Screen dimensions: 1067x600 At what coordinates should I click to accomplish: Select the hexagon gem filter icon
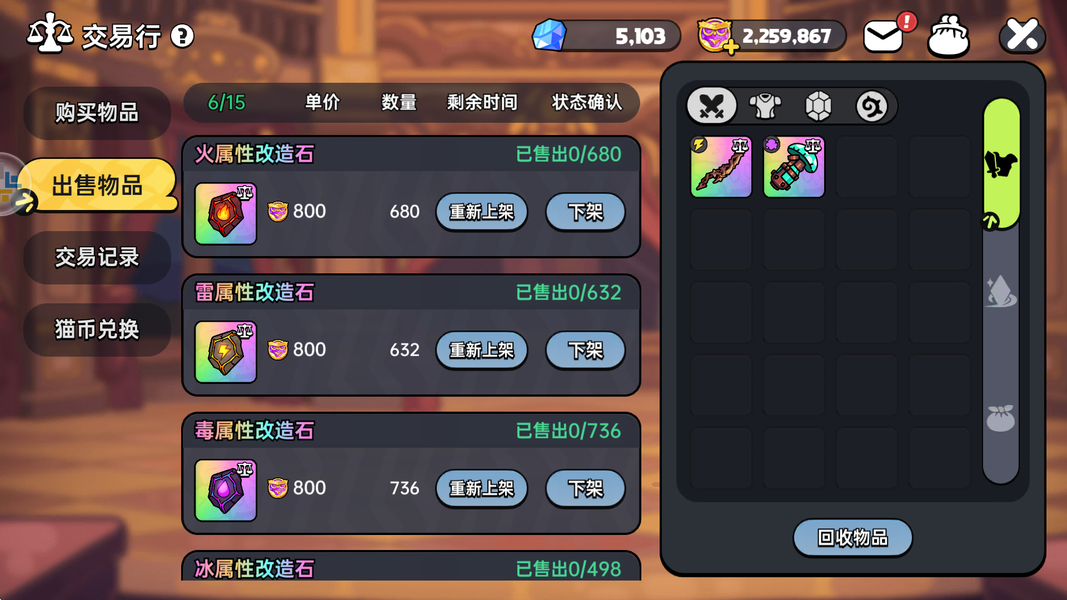click(x=818, y=106)
